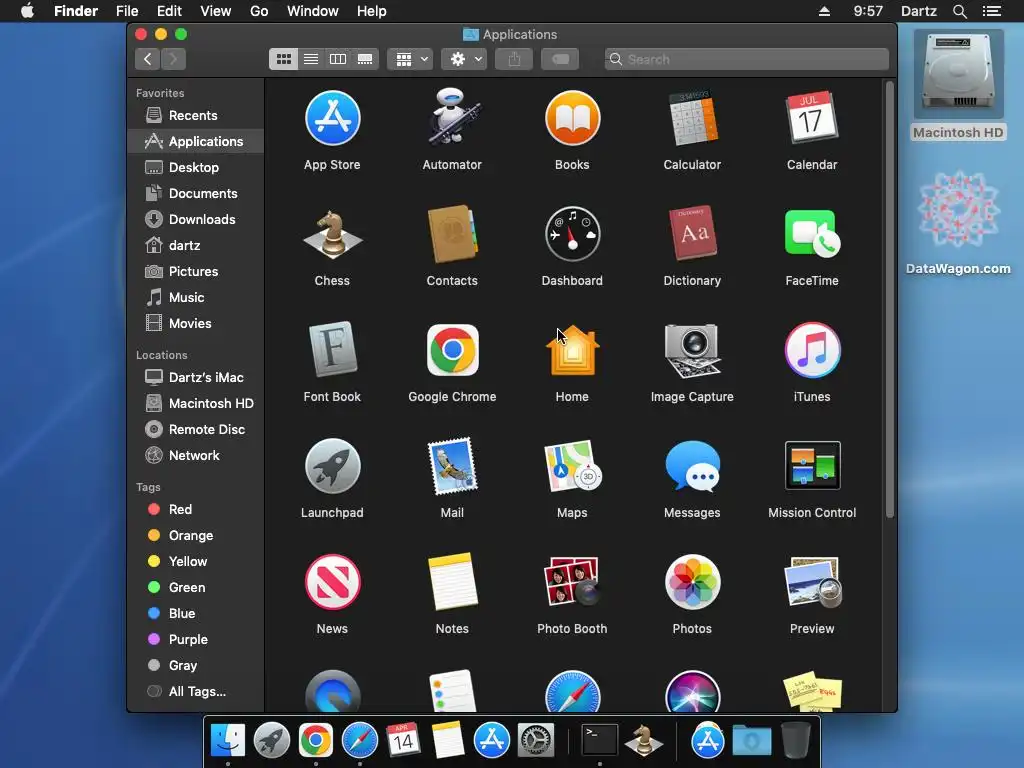
Task: Switch to column view mode
Action: [x=338, y=59]
